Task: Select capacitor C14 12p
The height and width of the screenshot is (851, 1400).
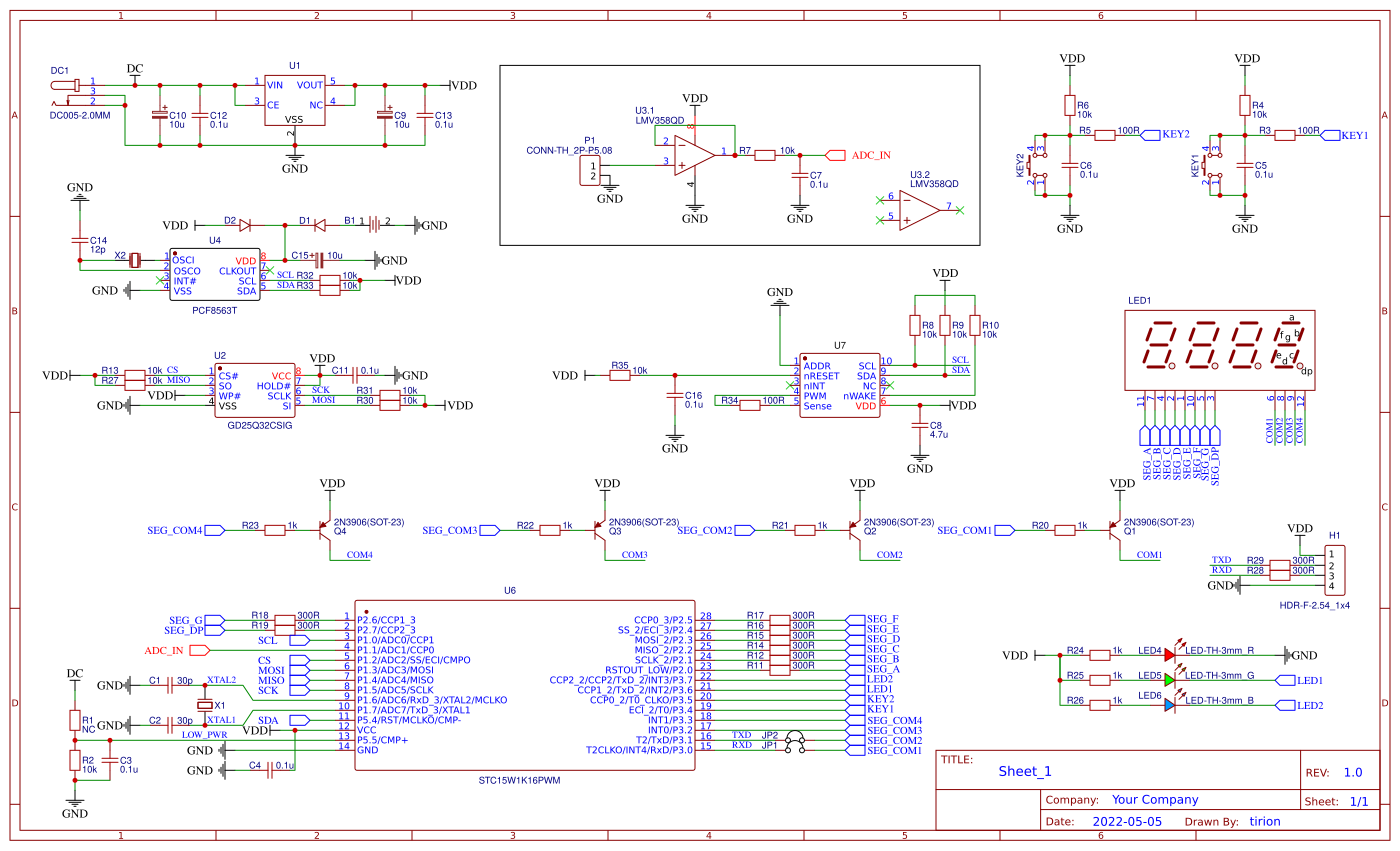Action: click(79, 241)
